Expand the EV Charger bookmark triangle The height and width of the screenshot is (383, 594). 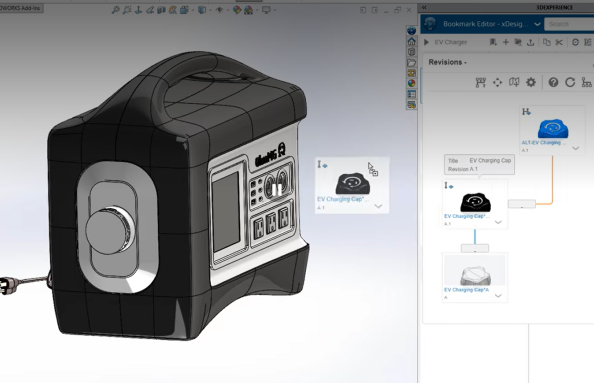point(426,42)
